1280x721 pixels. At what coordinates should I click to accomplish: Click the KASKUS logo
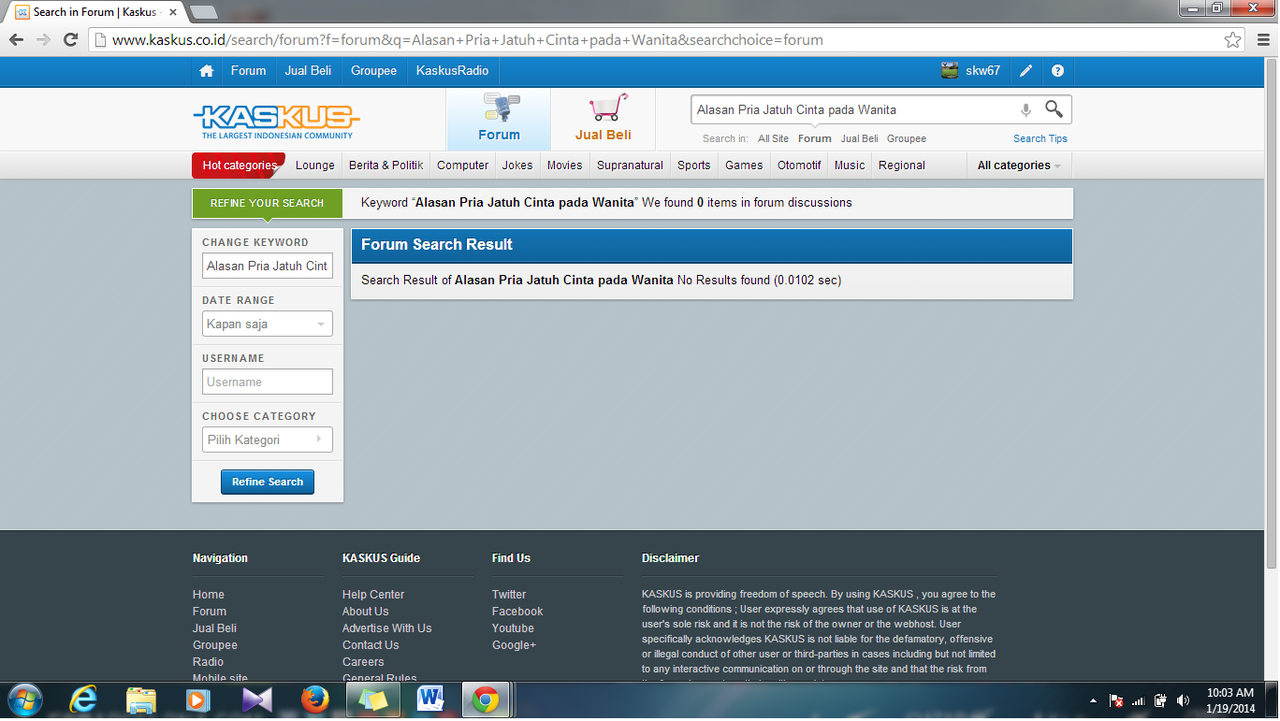276,121
